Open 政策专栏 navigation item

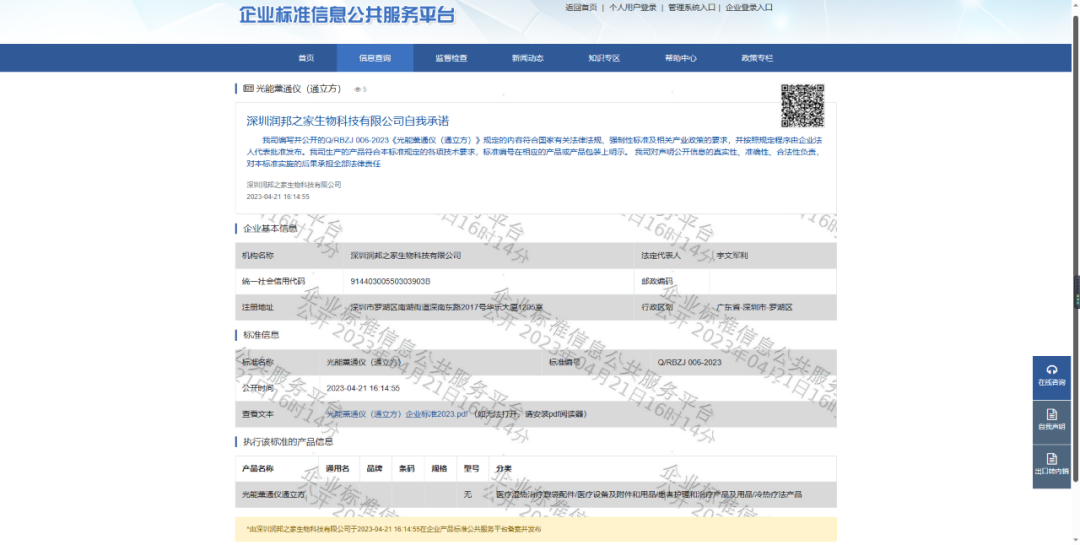click(x=757, y=59)
